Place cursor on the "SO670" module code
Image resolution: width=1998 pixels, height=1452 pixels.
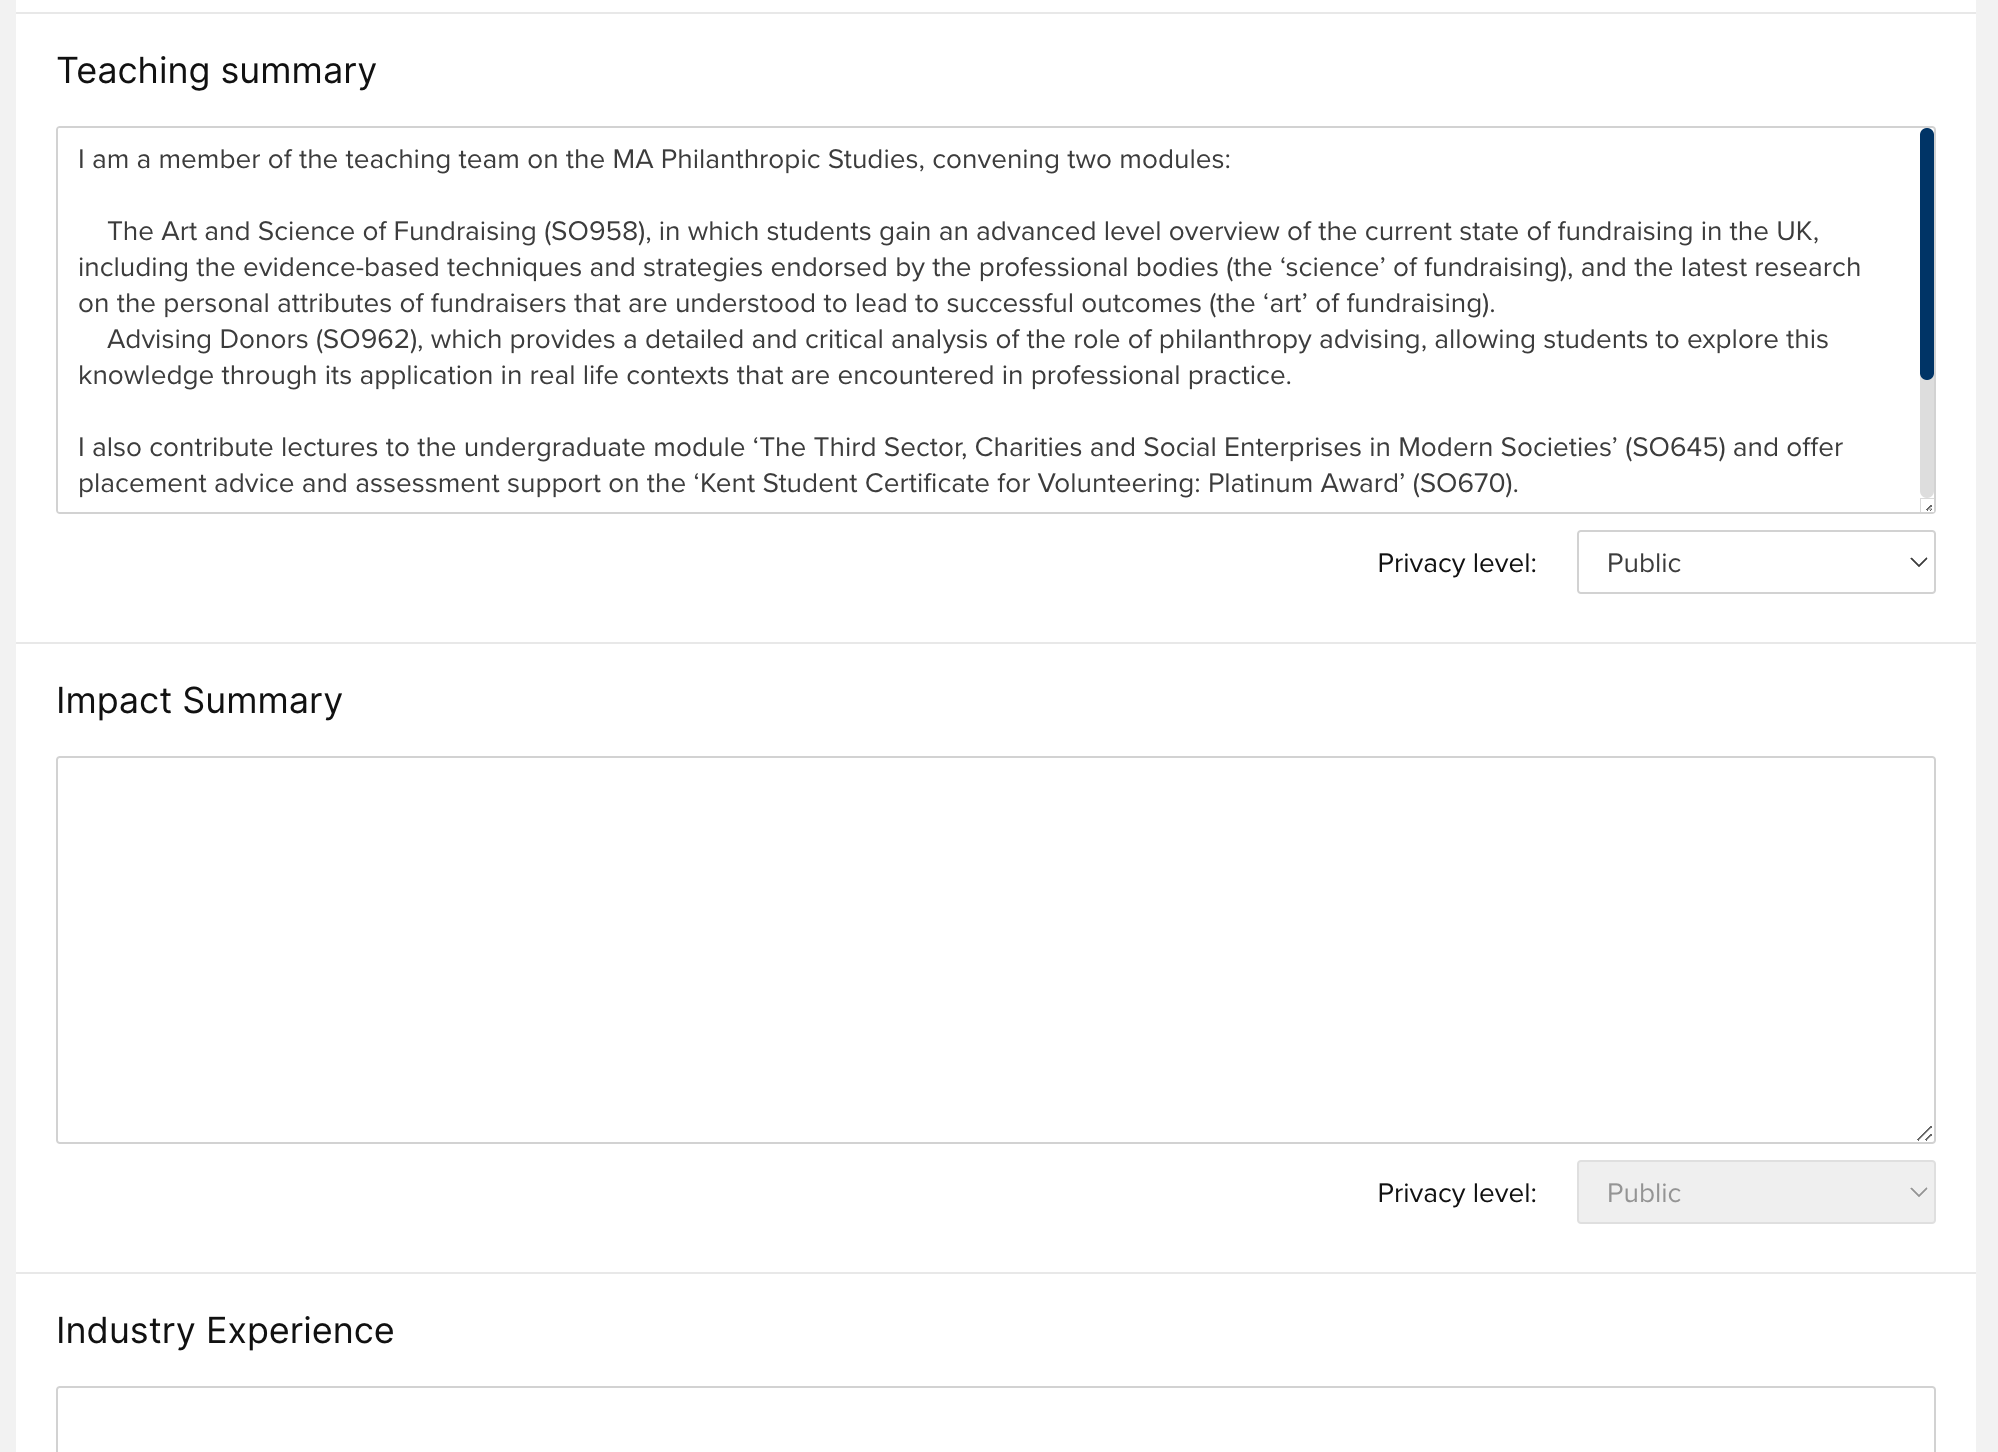pos(1465,484)
